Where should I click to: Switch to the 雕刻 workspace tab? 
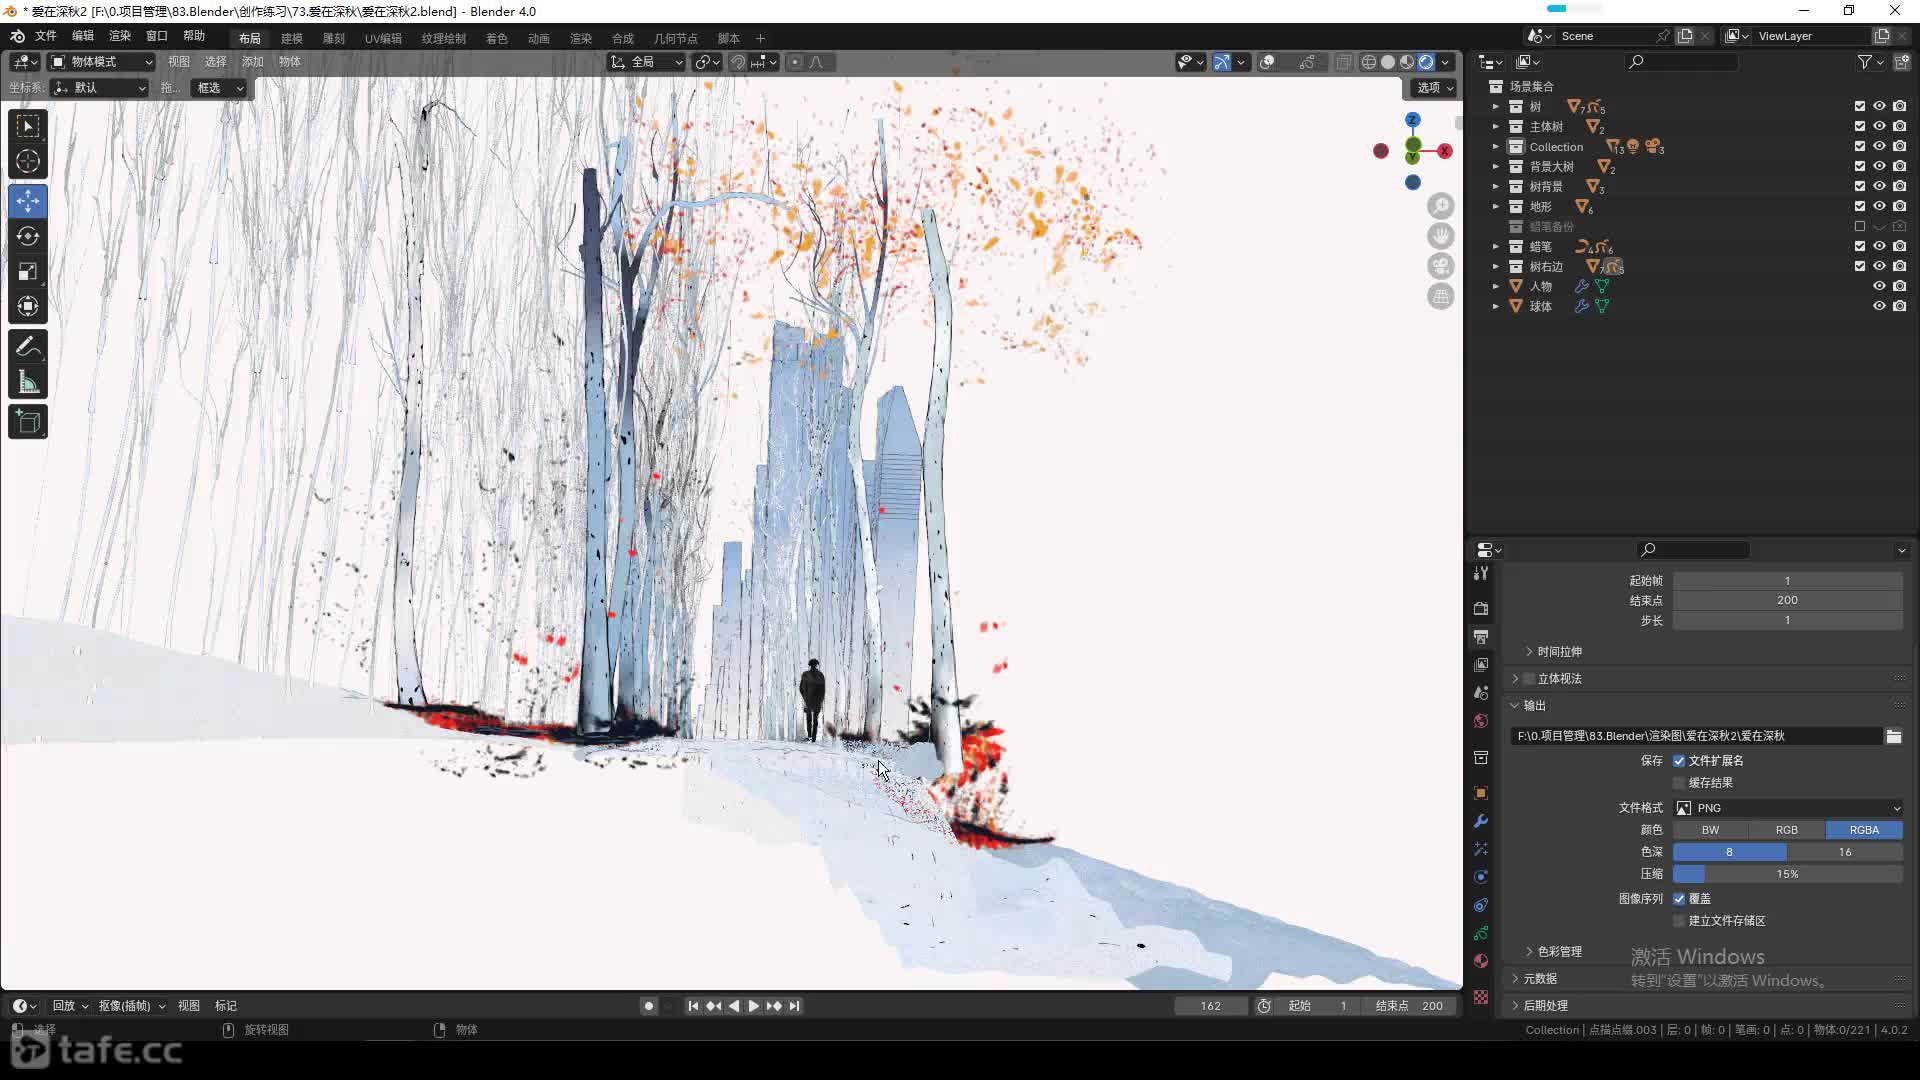tap(334, 38)
